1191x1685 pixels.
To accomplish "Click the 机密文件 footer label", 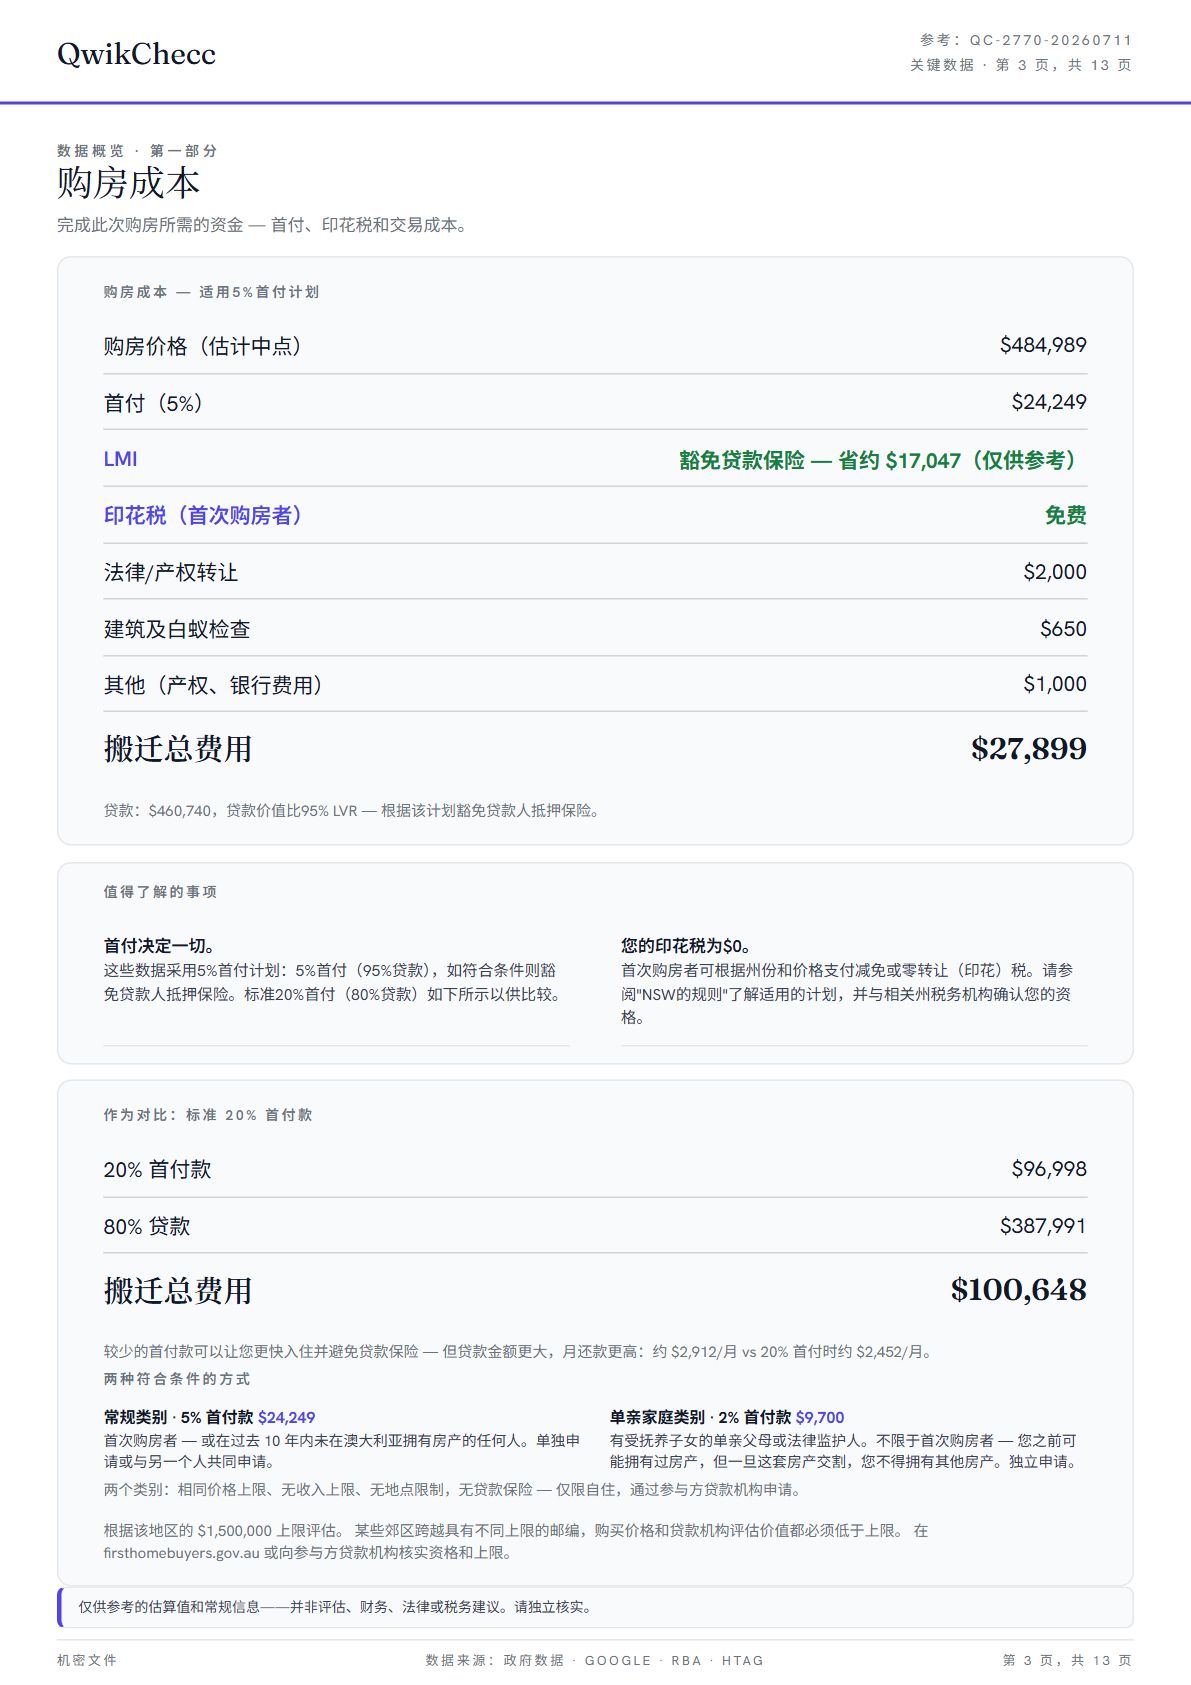I will (x=87, y=1660).
